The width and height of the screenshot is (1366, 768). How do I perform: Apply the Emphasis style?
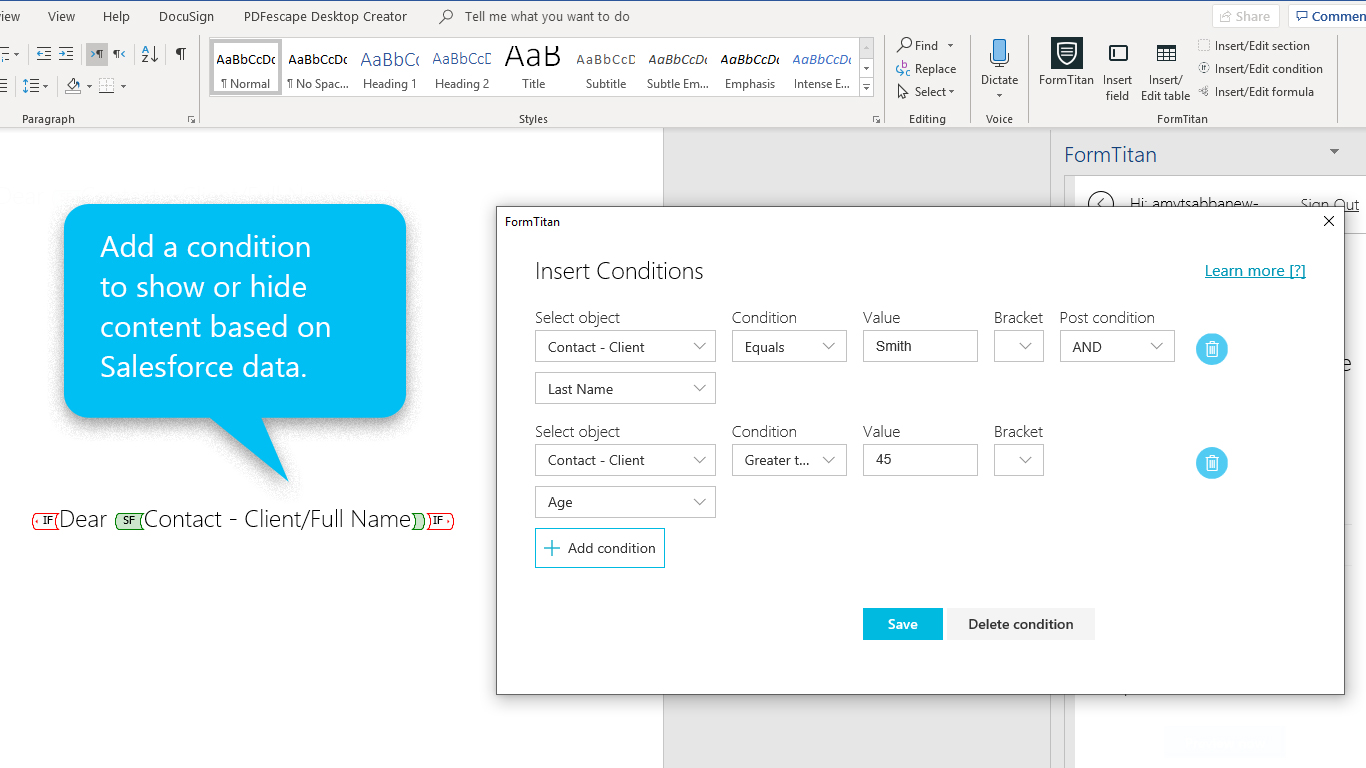tap(749, 67)
